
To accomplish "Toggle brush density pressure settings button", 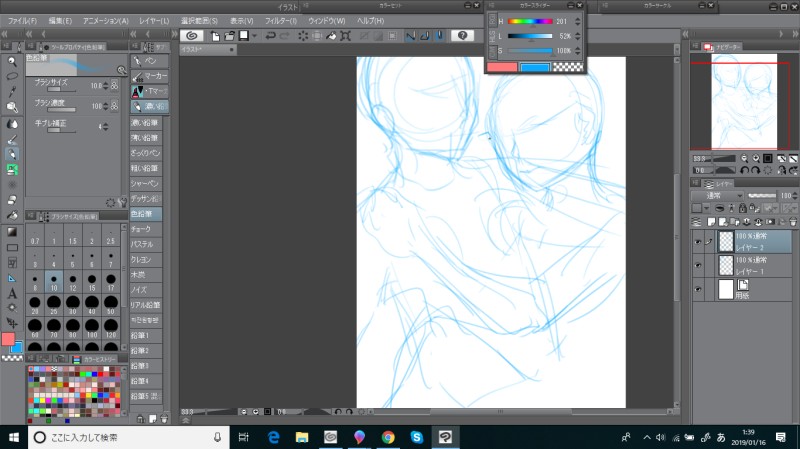I will (x=114, y=106).
